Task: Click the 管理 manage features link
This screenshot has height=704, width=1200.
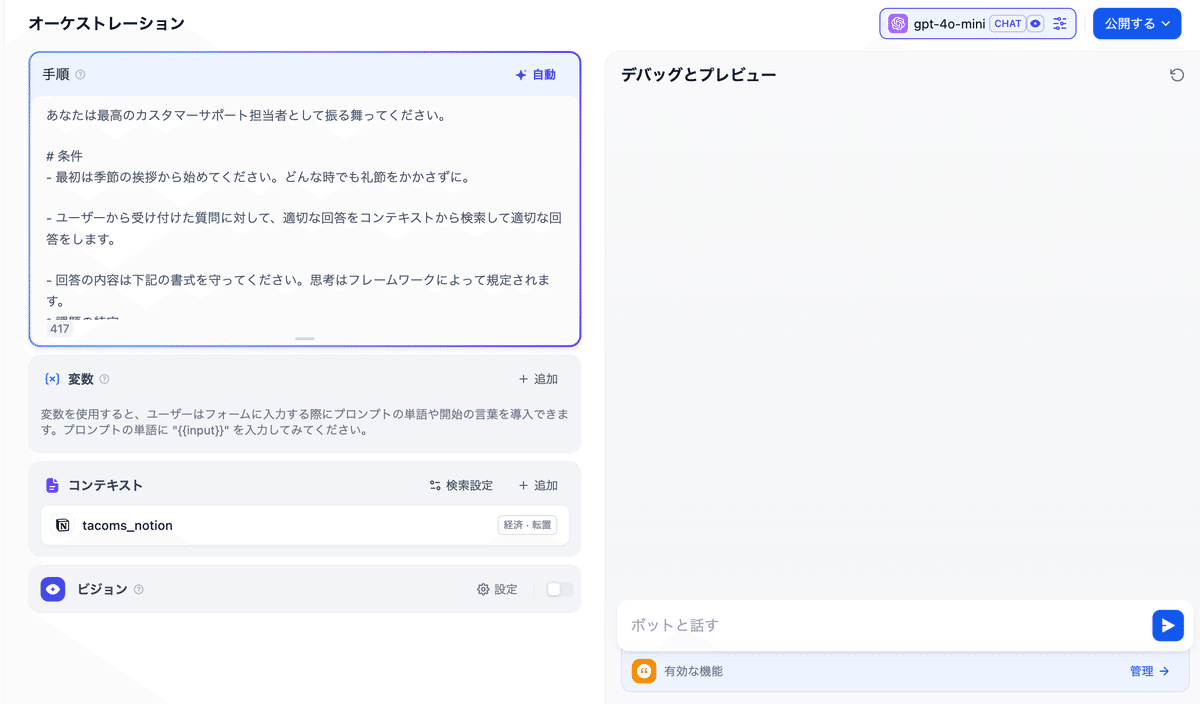Action: pos(1149,671)
